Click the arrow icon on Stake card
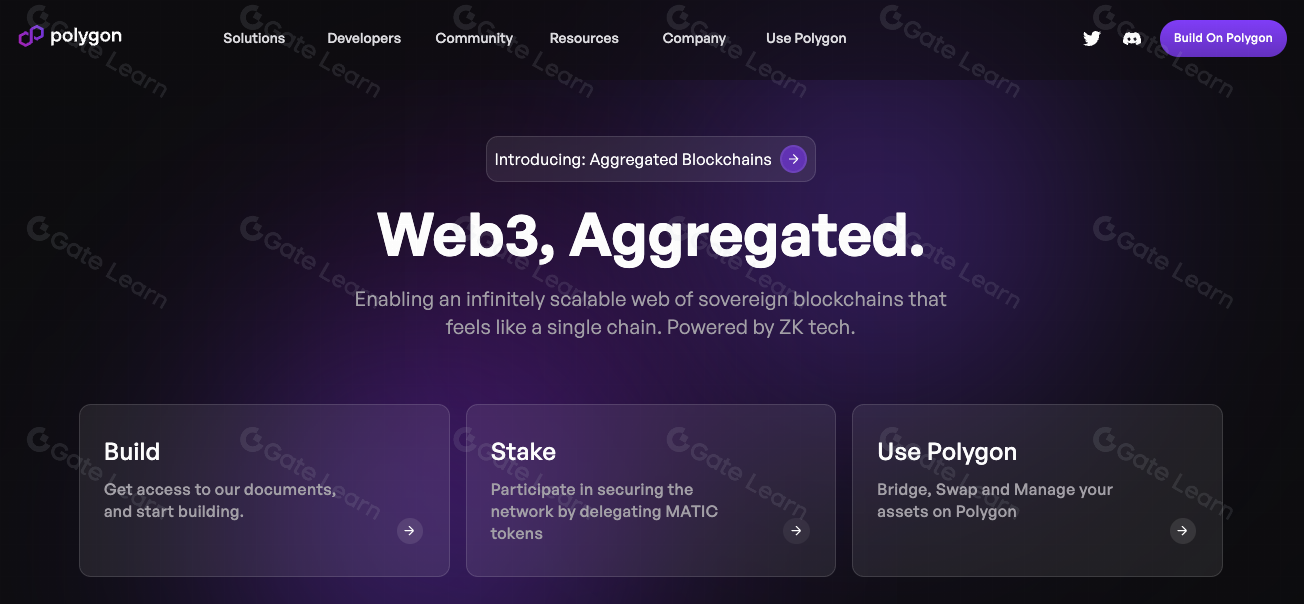The width and height of the screenshot is (1304, 604). coord(796,531)
